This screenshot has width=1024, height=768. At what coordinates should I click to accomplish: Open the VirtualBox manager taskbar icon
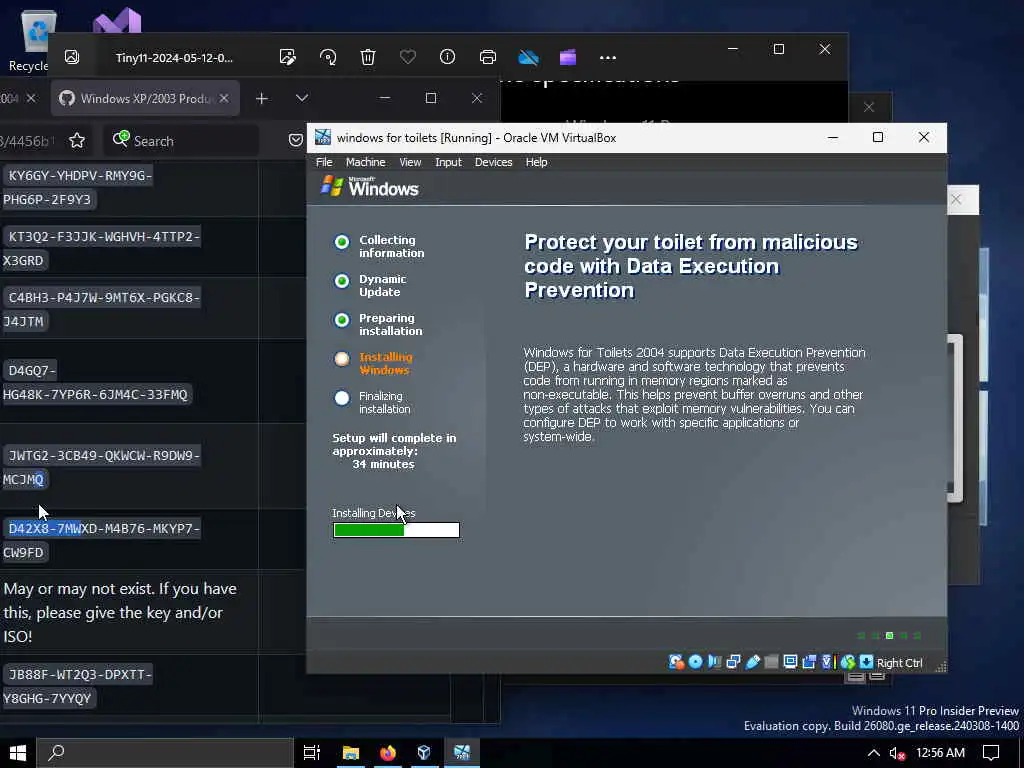click(424, 753)
